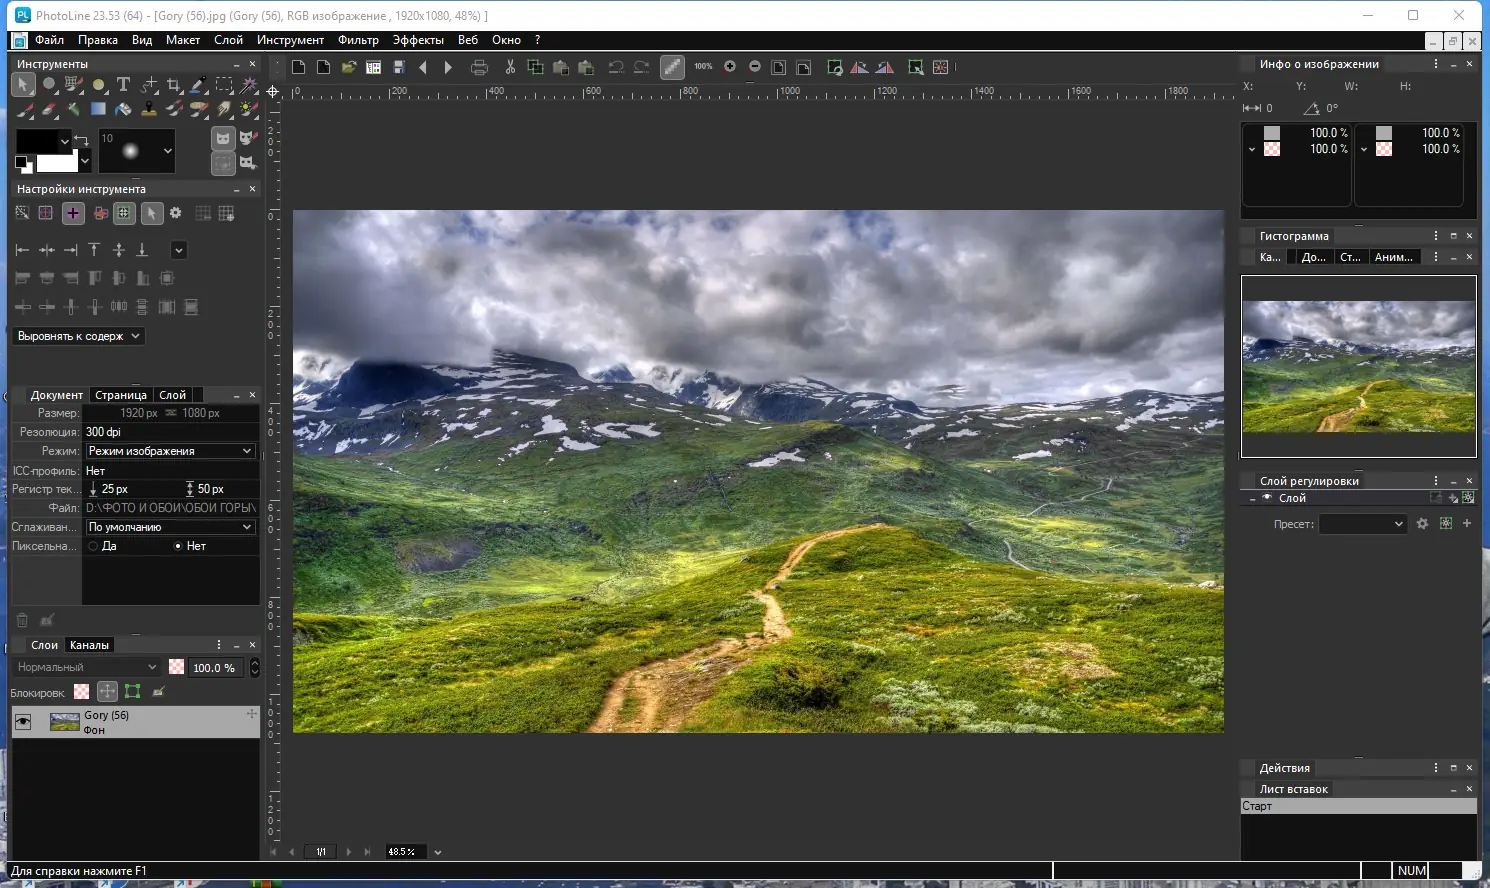1490x888 pixels.
Task: Collapse the Слой tree item in adjustment panel
Action: point(1252,498)
